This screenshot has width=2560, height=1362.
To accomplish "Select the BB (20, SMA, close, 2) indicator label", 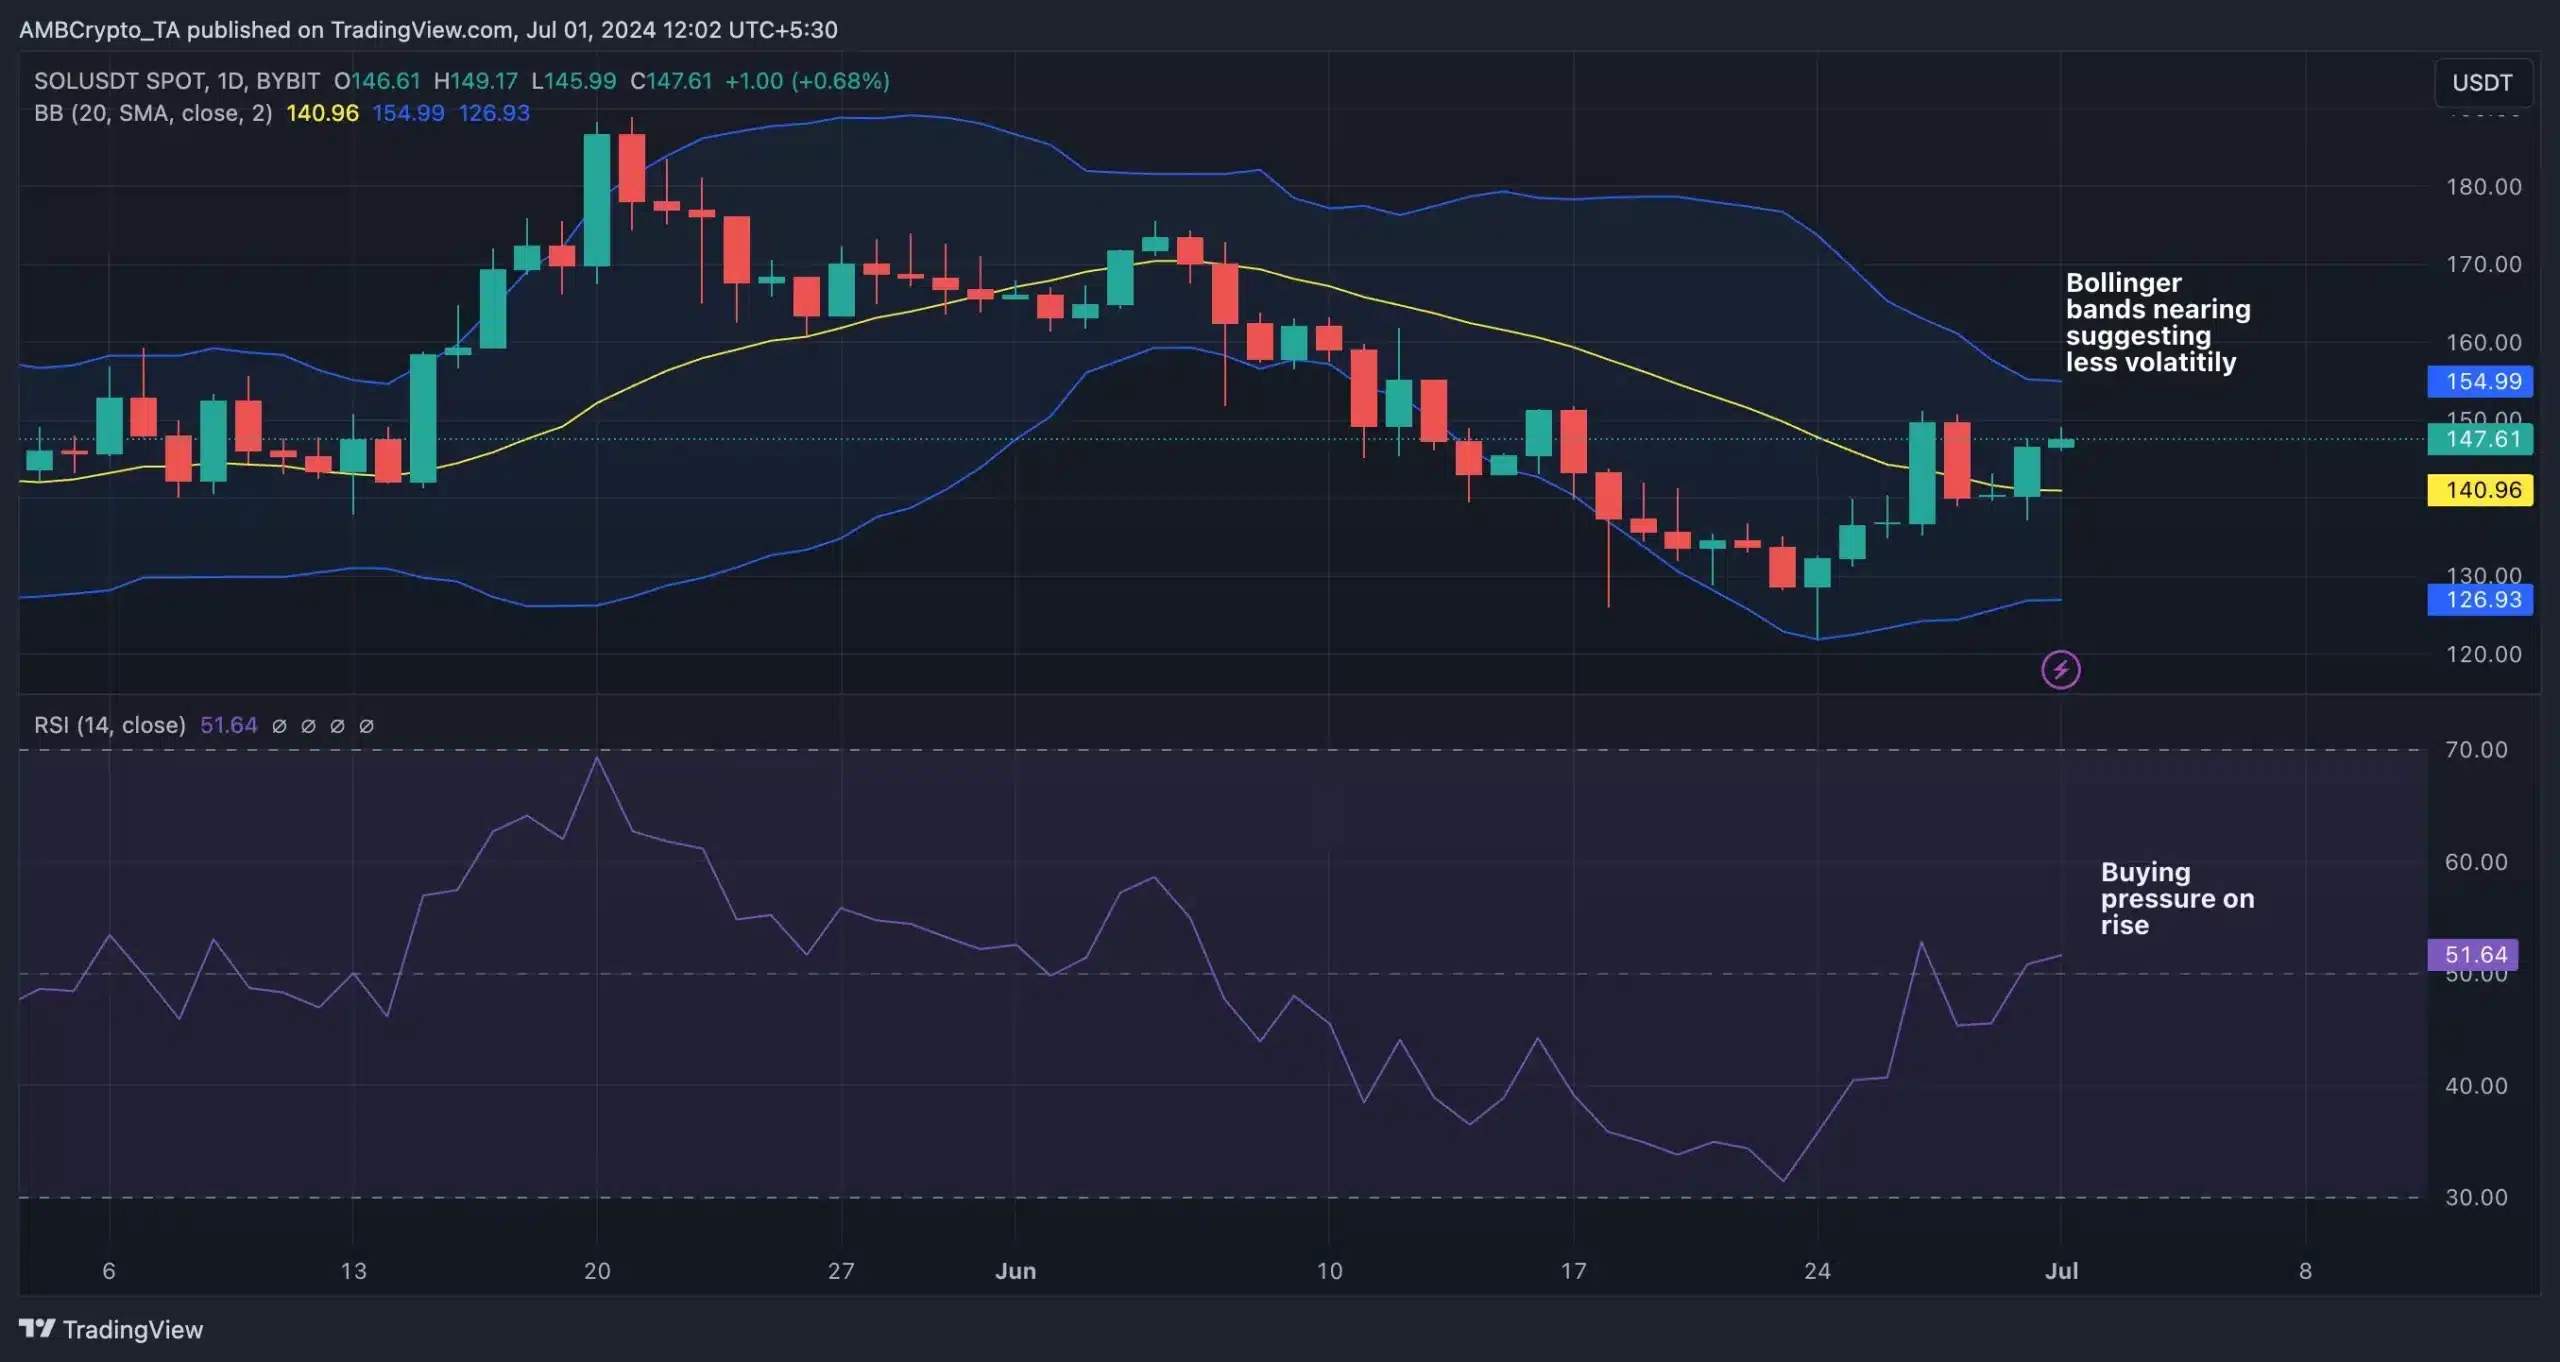I will (153, 113).
